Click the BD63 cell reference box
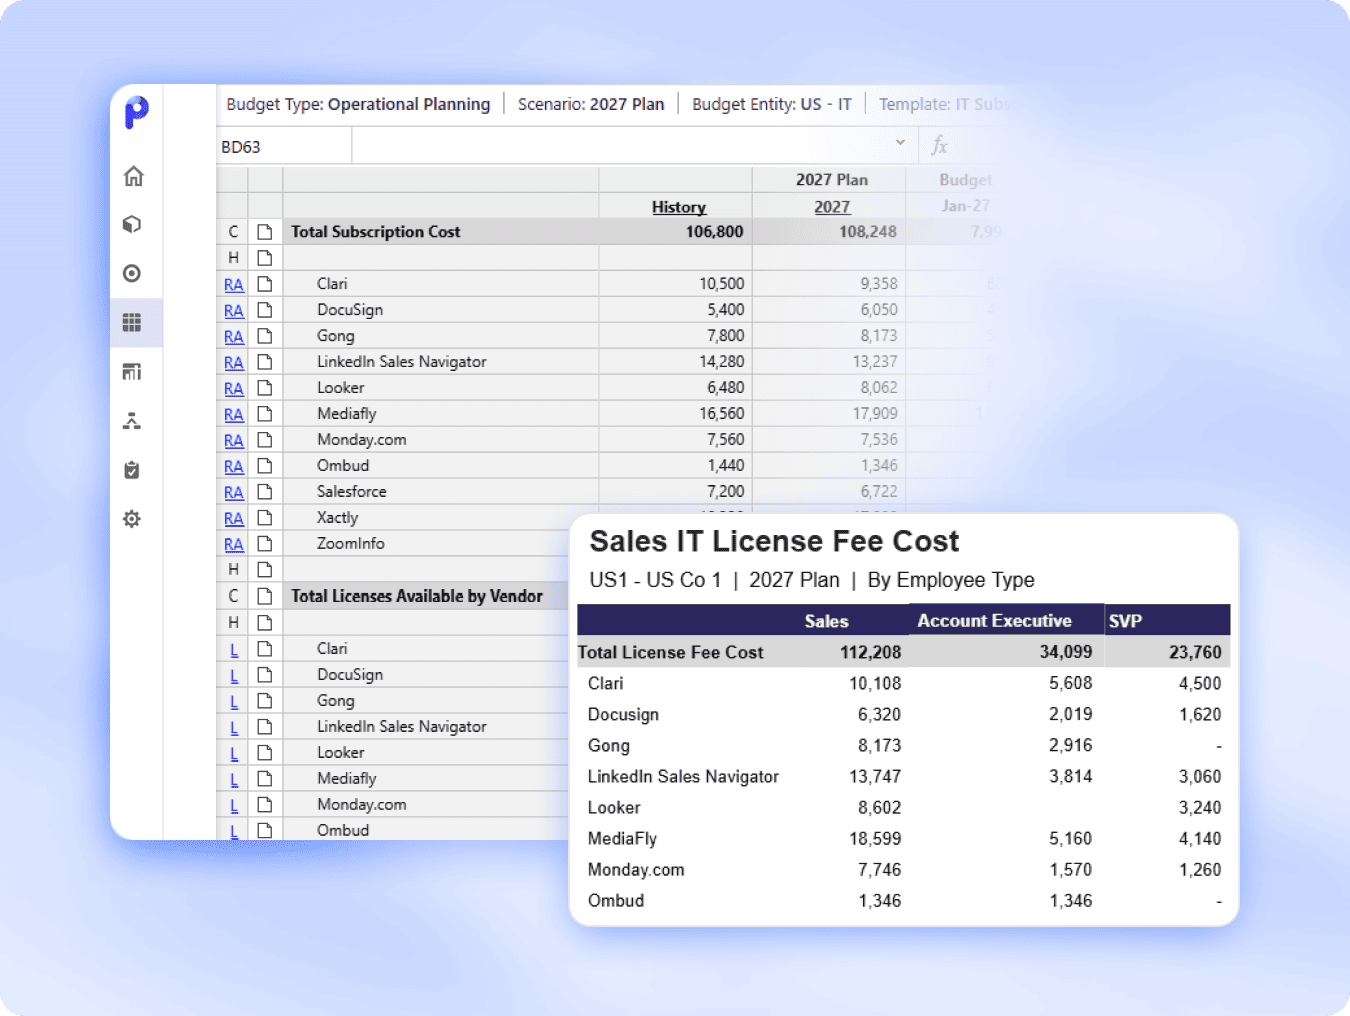 [x=284, y=146]
